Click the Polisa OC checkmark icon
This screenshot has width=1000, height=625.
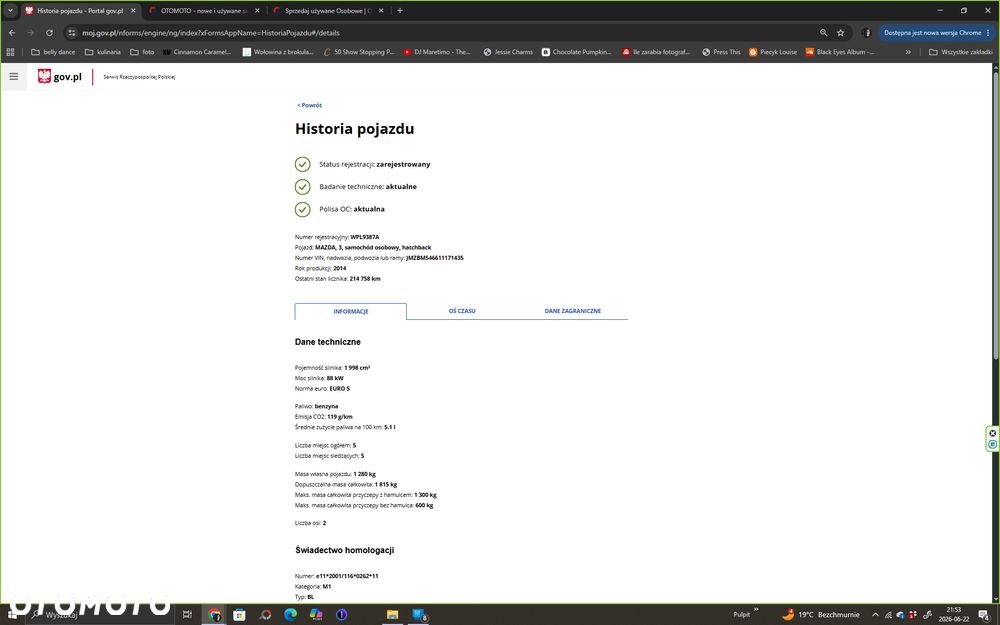click(302, 209)
